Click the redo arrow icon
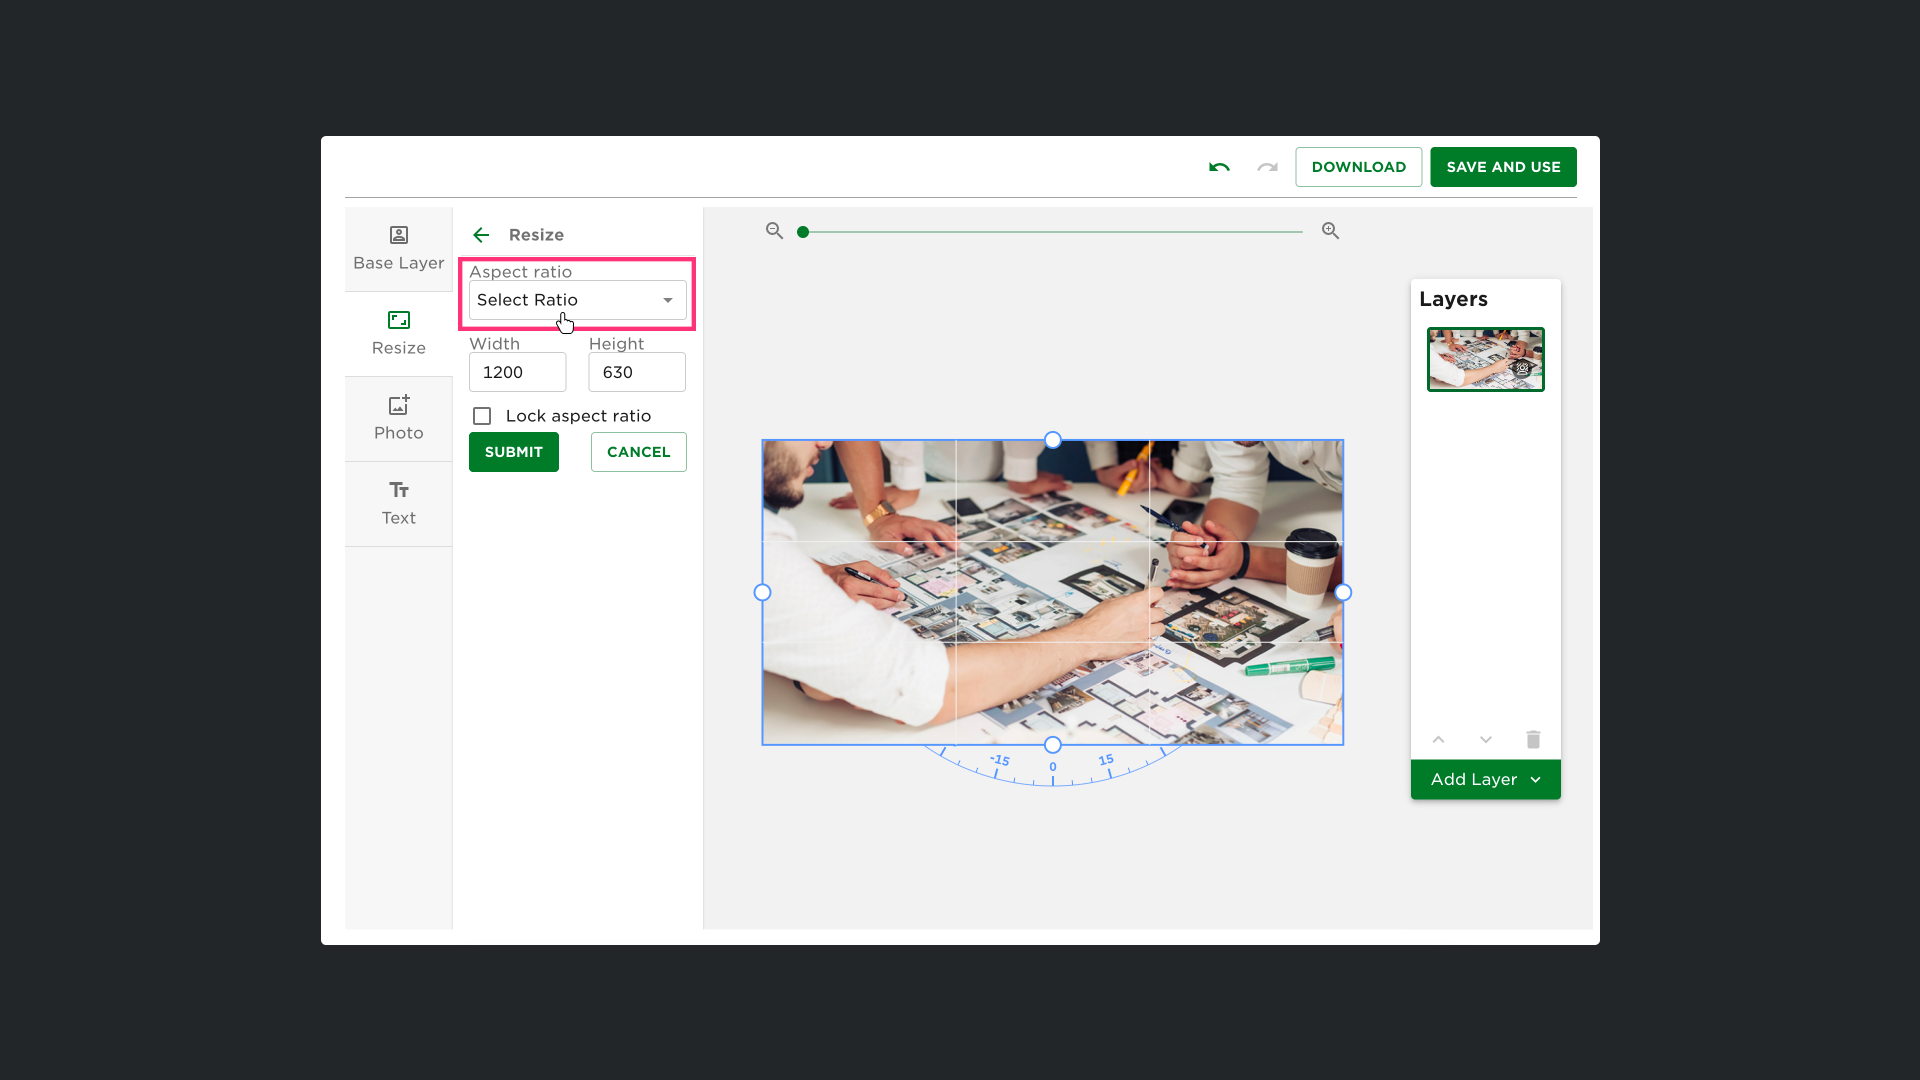1920x1080 pixels. click(x=1267, y=167)
